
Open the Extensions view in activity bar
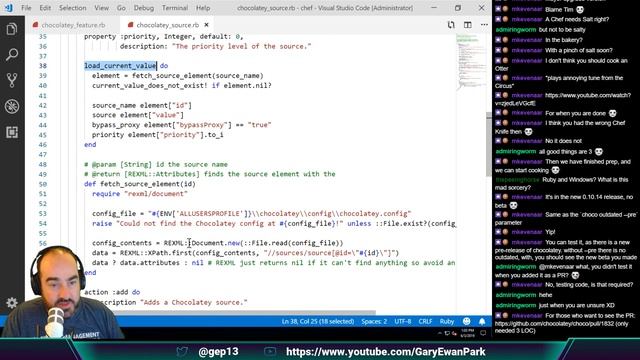pyautogui.click(x=11, y=132)
